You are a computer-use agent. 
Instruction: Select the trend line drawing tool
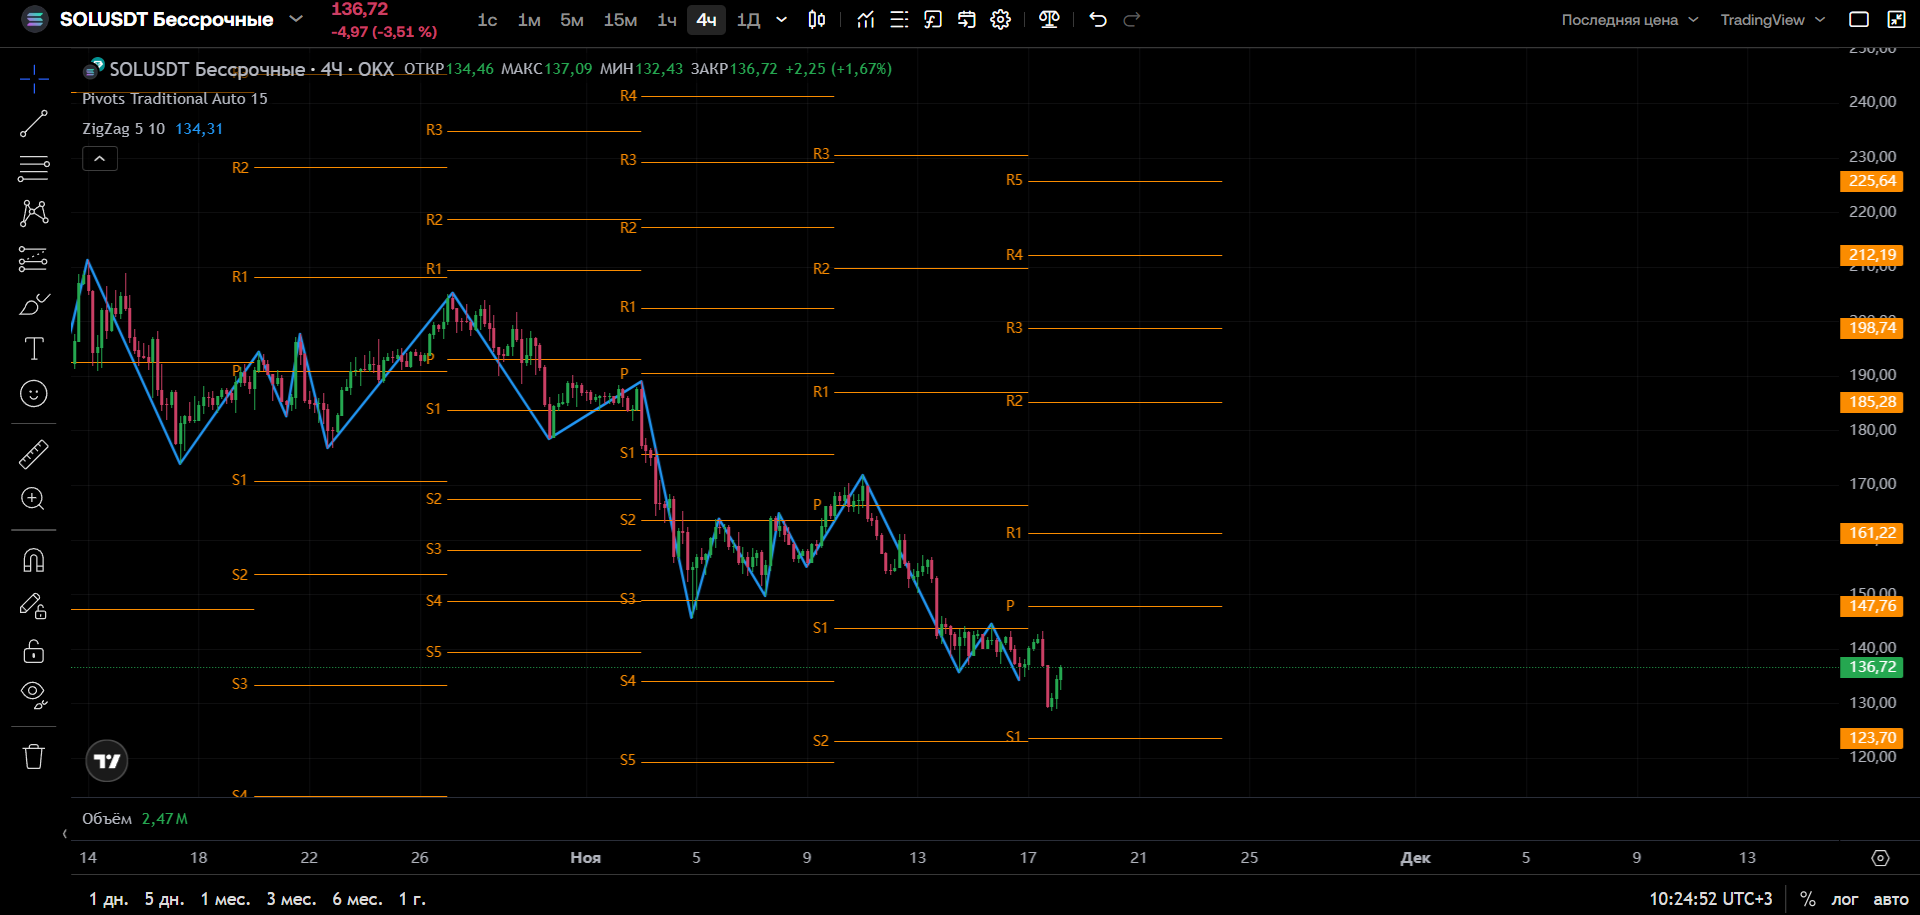(x=34, y=124)
